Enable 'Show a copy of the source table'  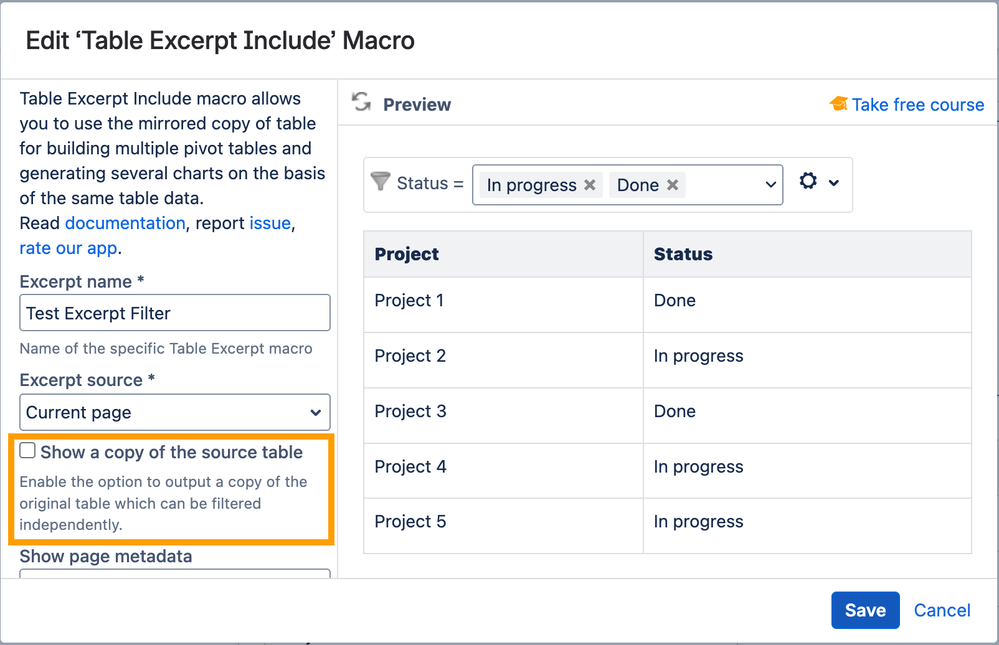27,451
